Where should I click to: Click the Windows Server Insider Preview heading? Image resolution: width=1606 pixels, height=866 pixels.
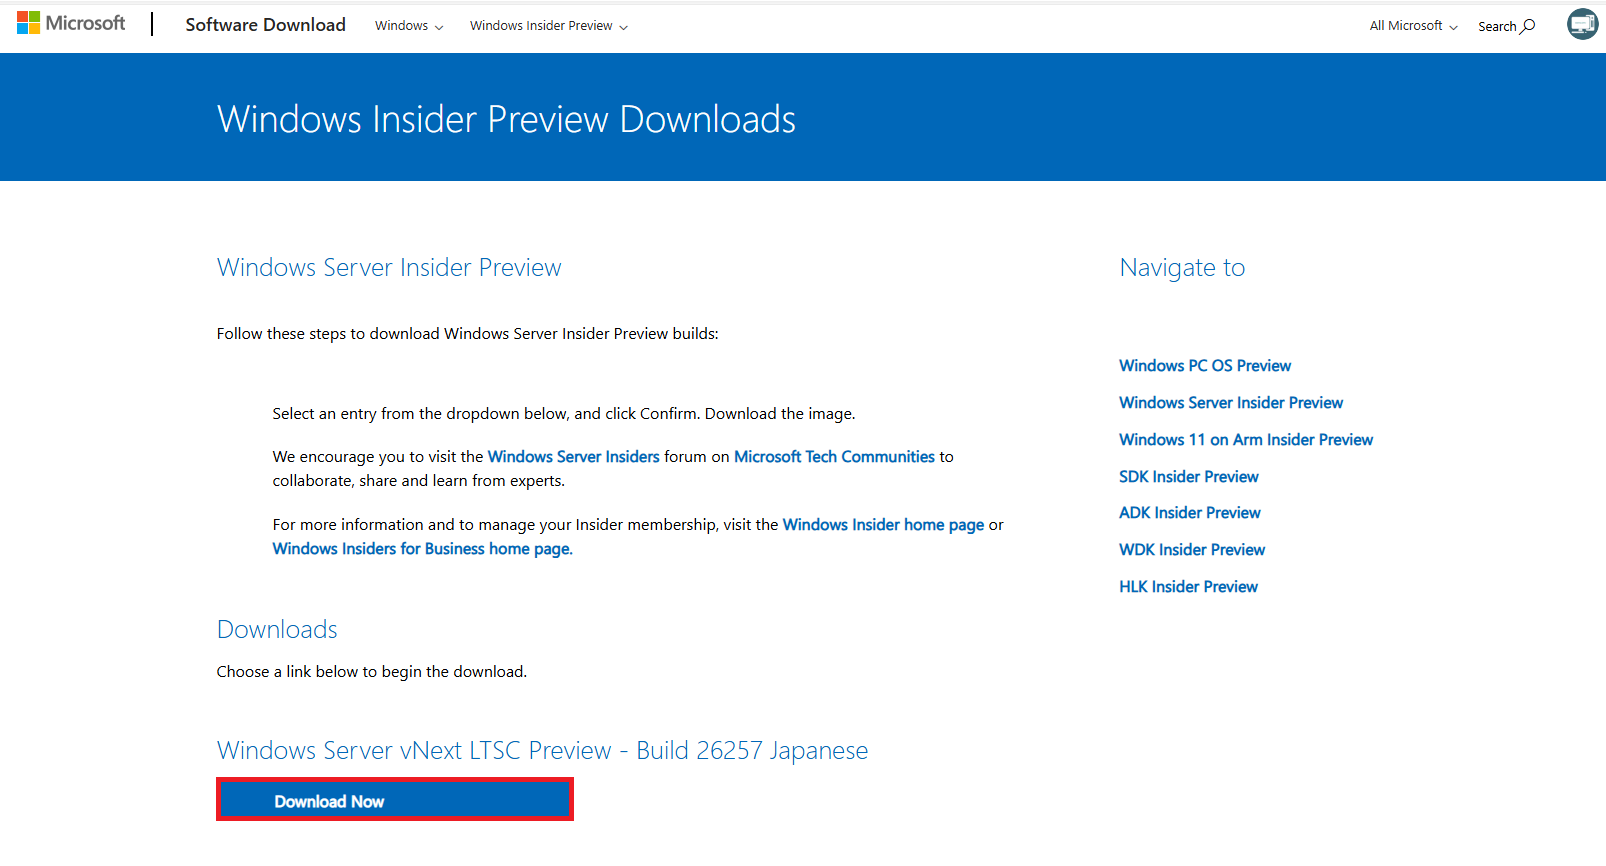[x=389, y=267]
